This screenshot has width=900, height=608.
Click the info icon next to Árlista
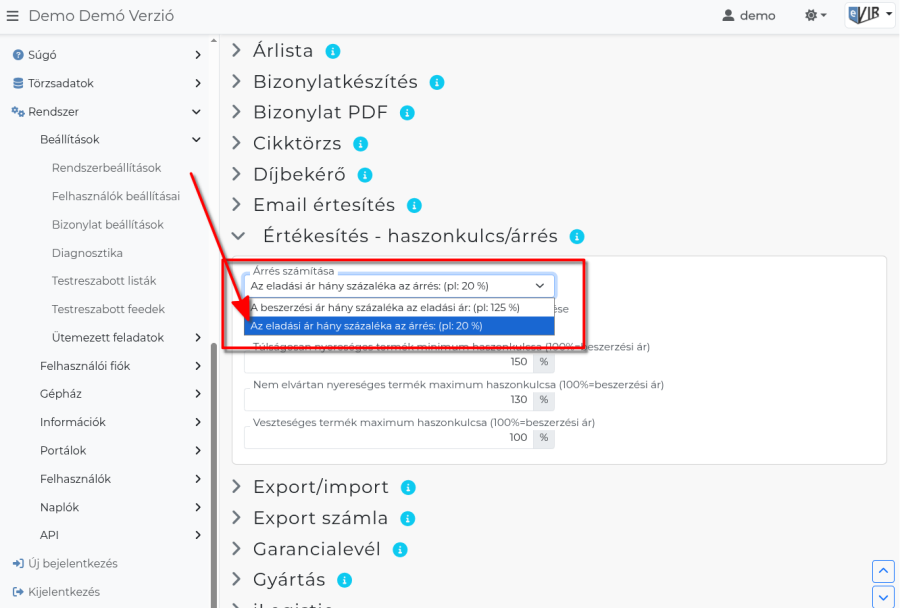pos(334,50)
